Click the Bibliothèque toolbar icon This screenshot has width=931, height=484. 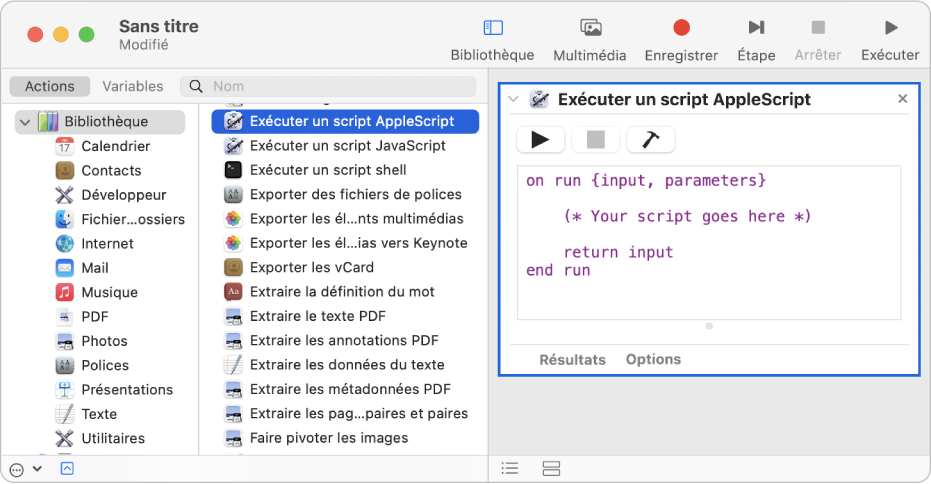(x=492, y=28)
